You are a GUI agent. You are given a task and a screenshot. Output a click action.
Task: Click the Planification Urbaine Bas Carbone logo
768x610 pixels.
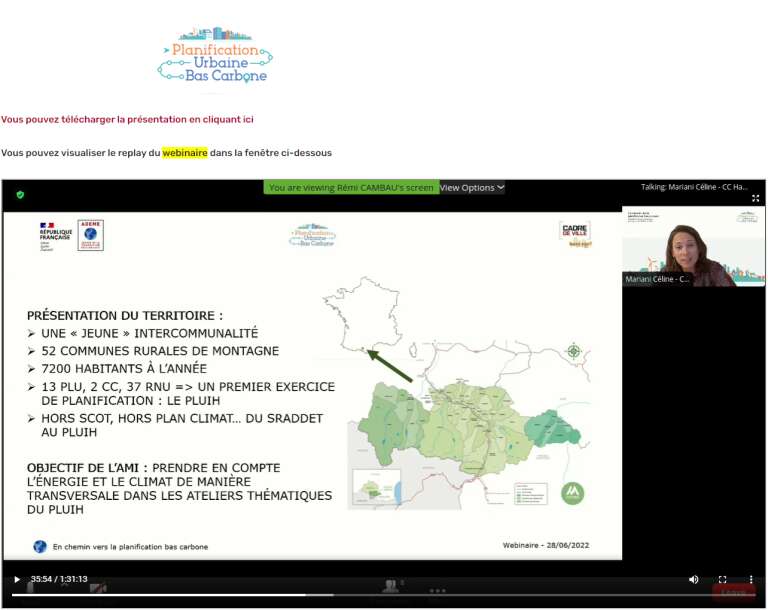coord(215,55)
